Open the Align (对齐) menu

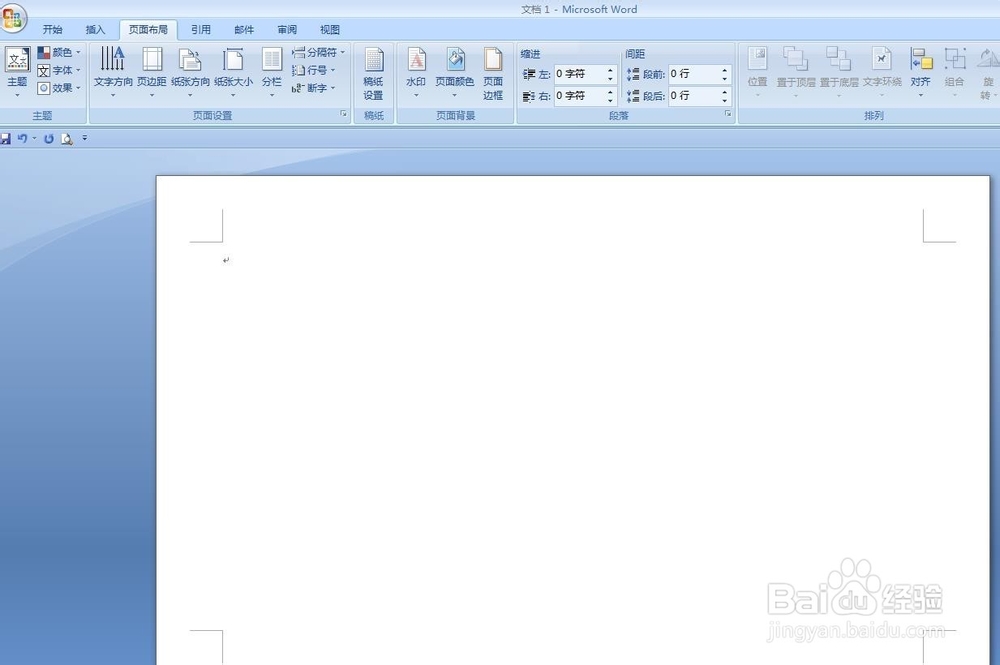[920, 70]
